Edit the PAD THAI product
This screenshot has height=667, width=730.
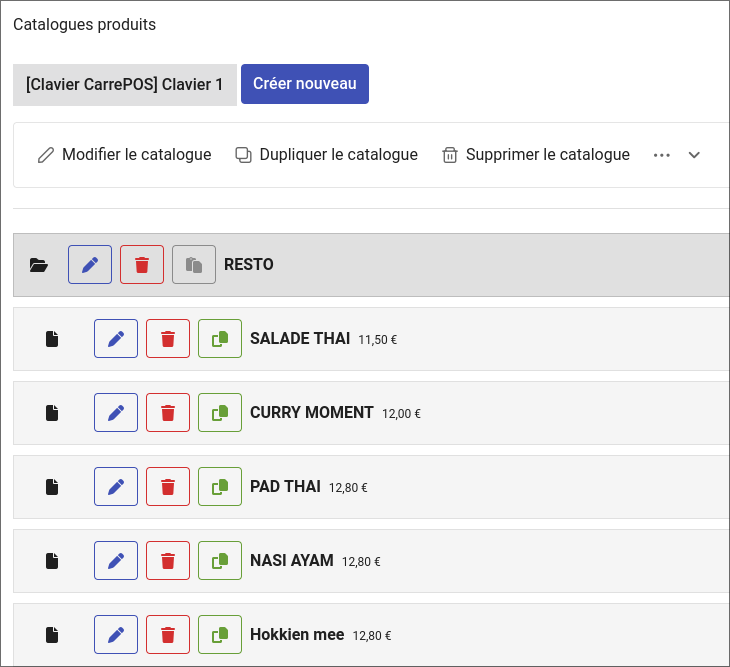click(116, 486)
